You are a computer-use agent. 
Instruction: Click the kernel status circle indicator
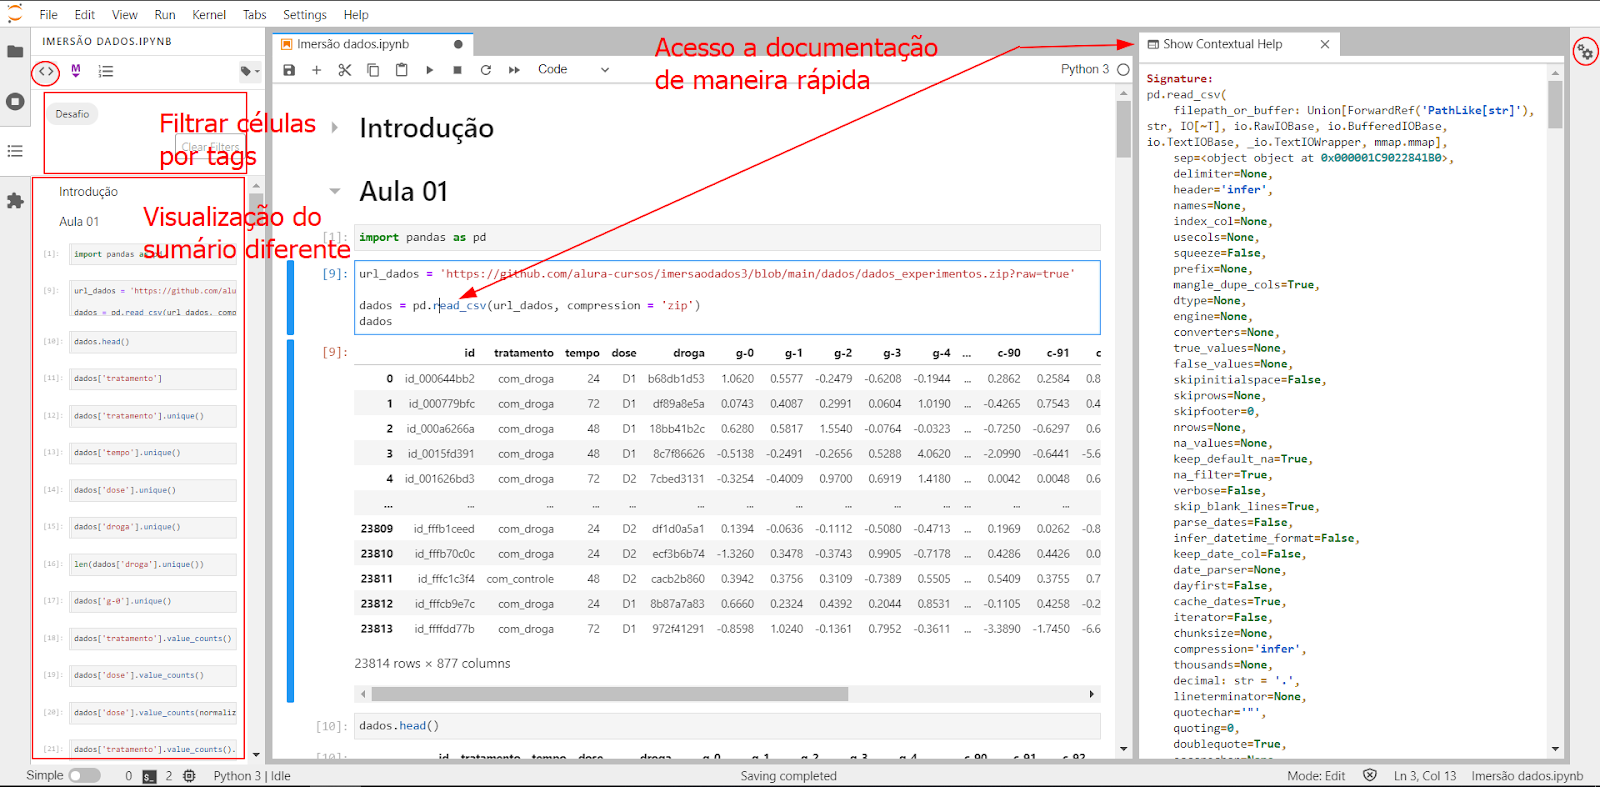(x=1123, y=70)
